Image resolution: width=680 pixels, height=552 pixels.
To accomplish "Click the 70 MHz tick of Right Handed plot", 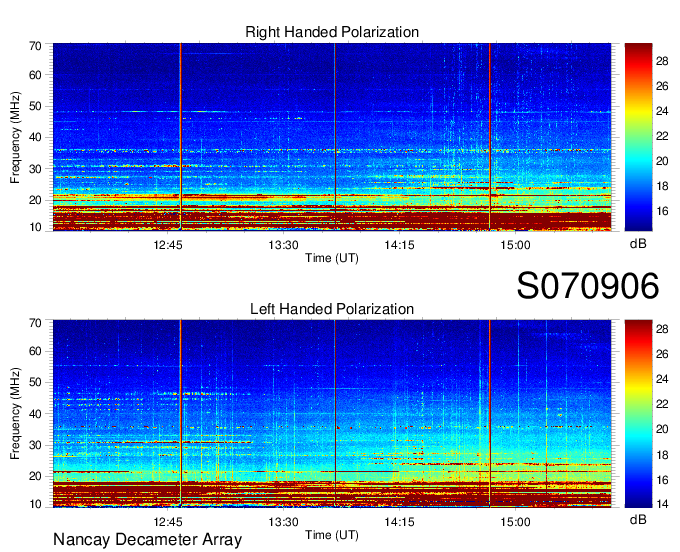I will tap(35, 46).
